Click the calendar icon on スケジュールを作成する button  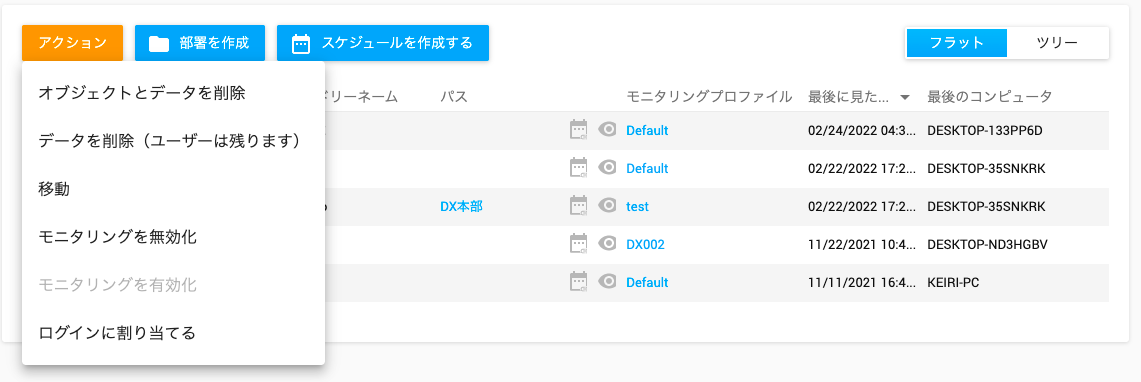301,44
